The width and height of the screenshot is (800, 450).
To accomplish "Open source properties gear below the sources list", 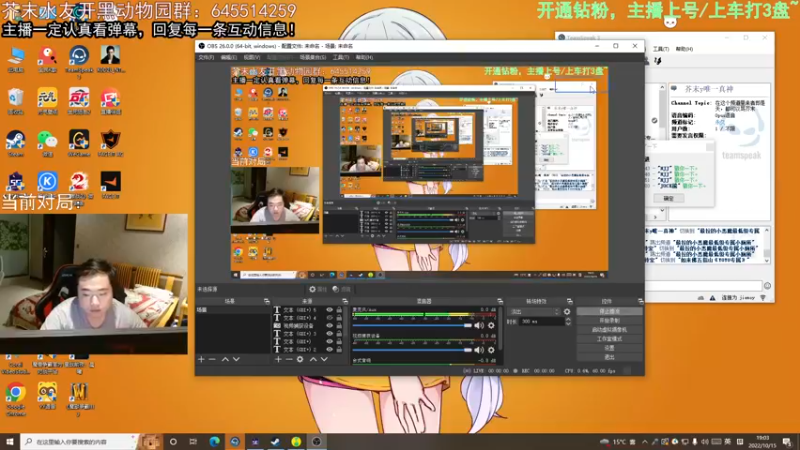I will tap(300, 359).
